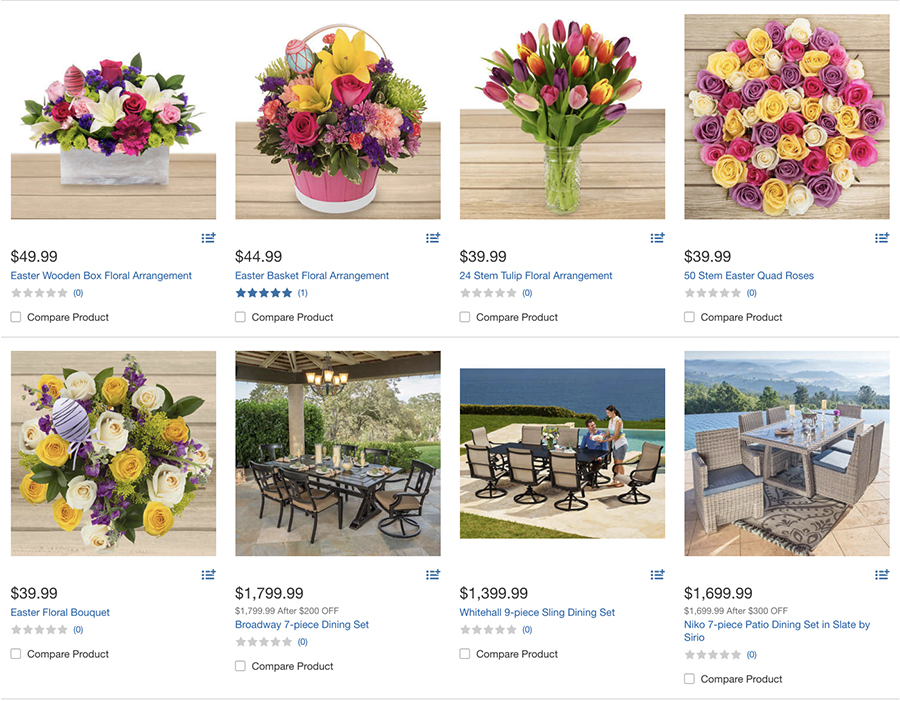Select Compare Product checkbox for Niko Patio Set
Image resolution: width=900 pixels, height=701 pixels.
(690, 679)
